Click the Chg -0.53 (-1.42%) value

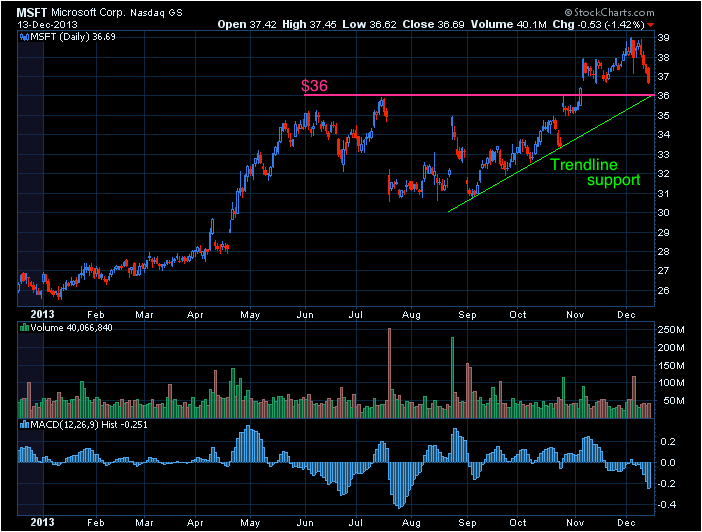pos(599,25)
